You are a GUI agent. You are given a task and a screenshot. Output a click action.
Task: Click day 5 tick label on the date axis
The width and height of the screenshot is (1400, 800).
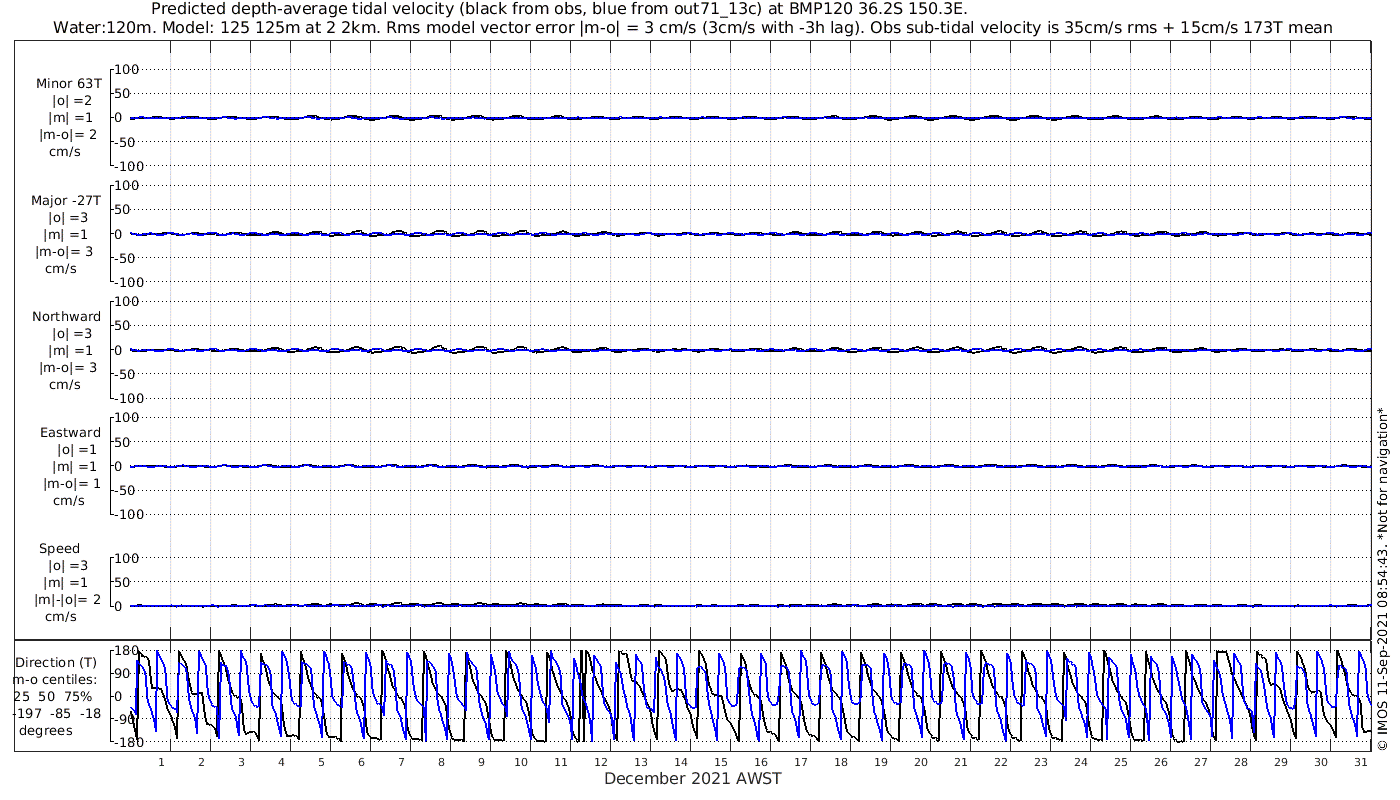[x=321, y=762]
